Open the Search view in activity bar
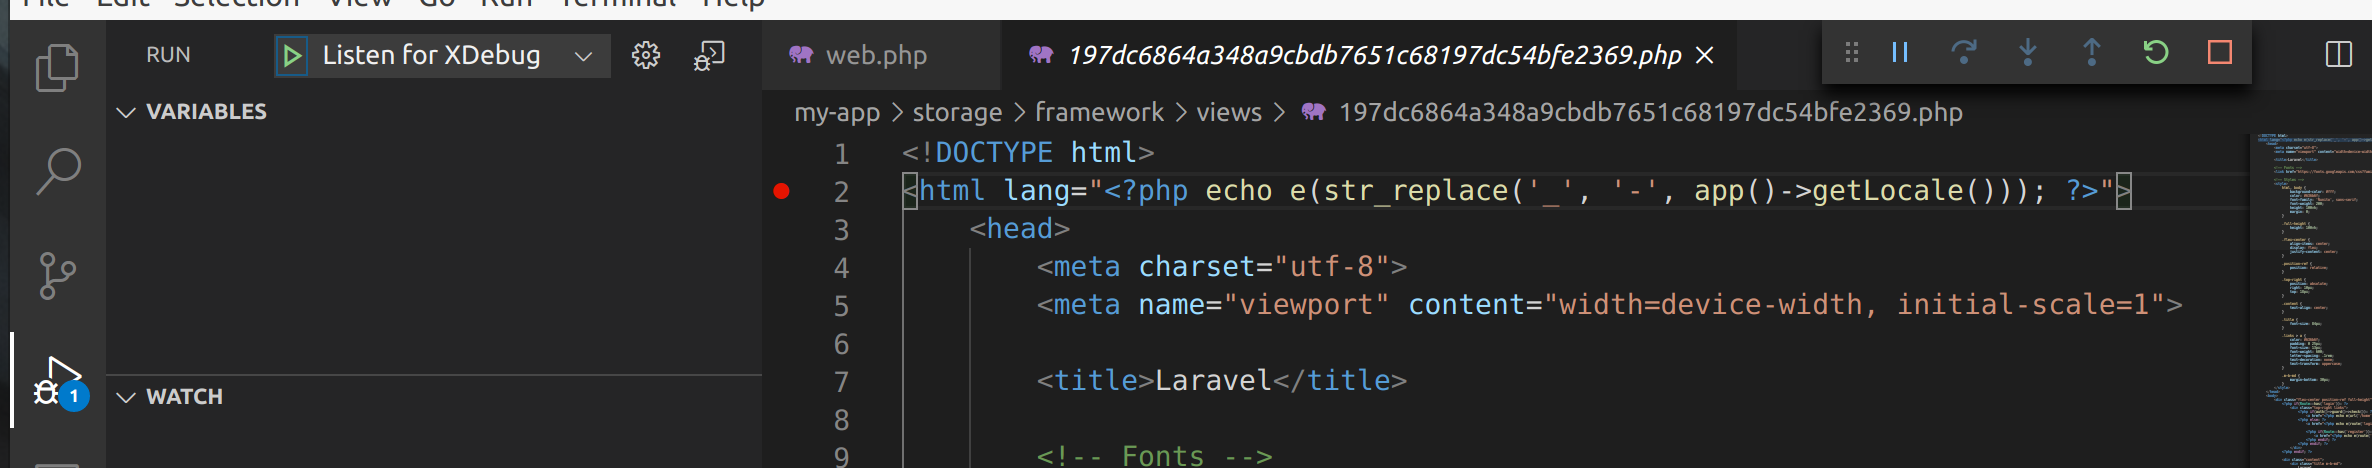 tap(57, 171)
